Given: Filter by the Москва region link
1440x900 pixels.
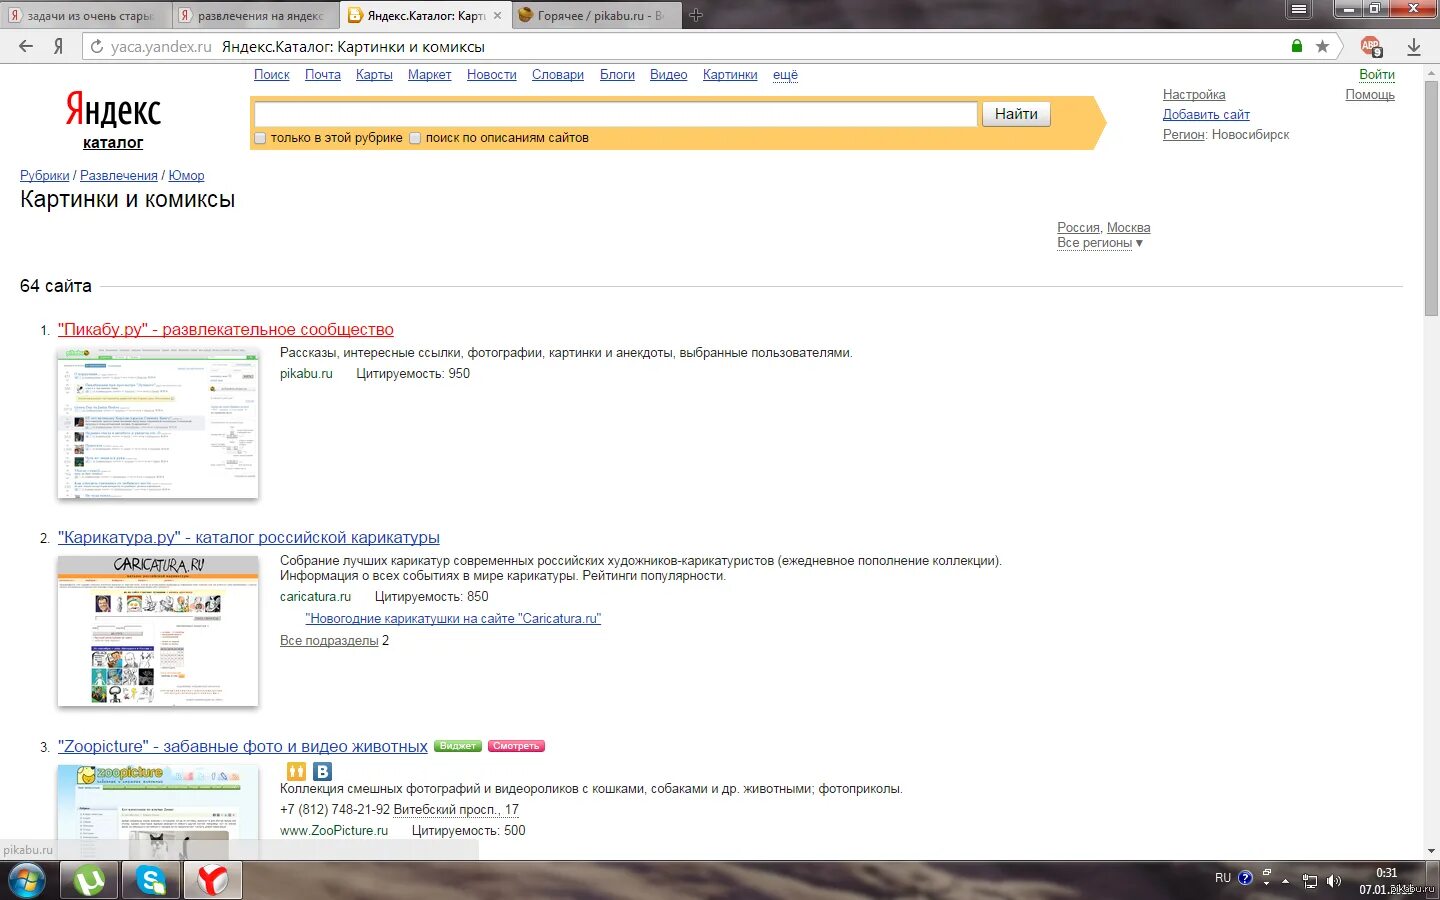Looking at the screenshot, I should click(x=1129, y=228).
